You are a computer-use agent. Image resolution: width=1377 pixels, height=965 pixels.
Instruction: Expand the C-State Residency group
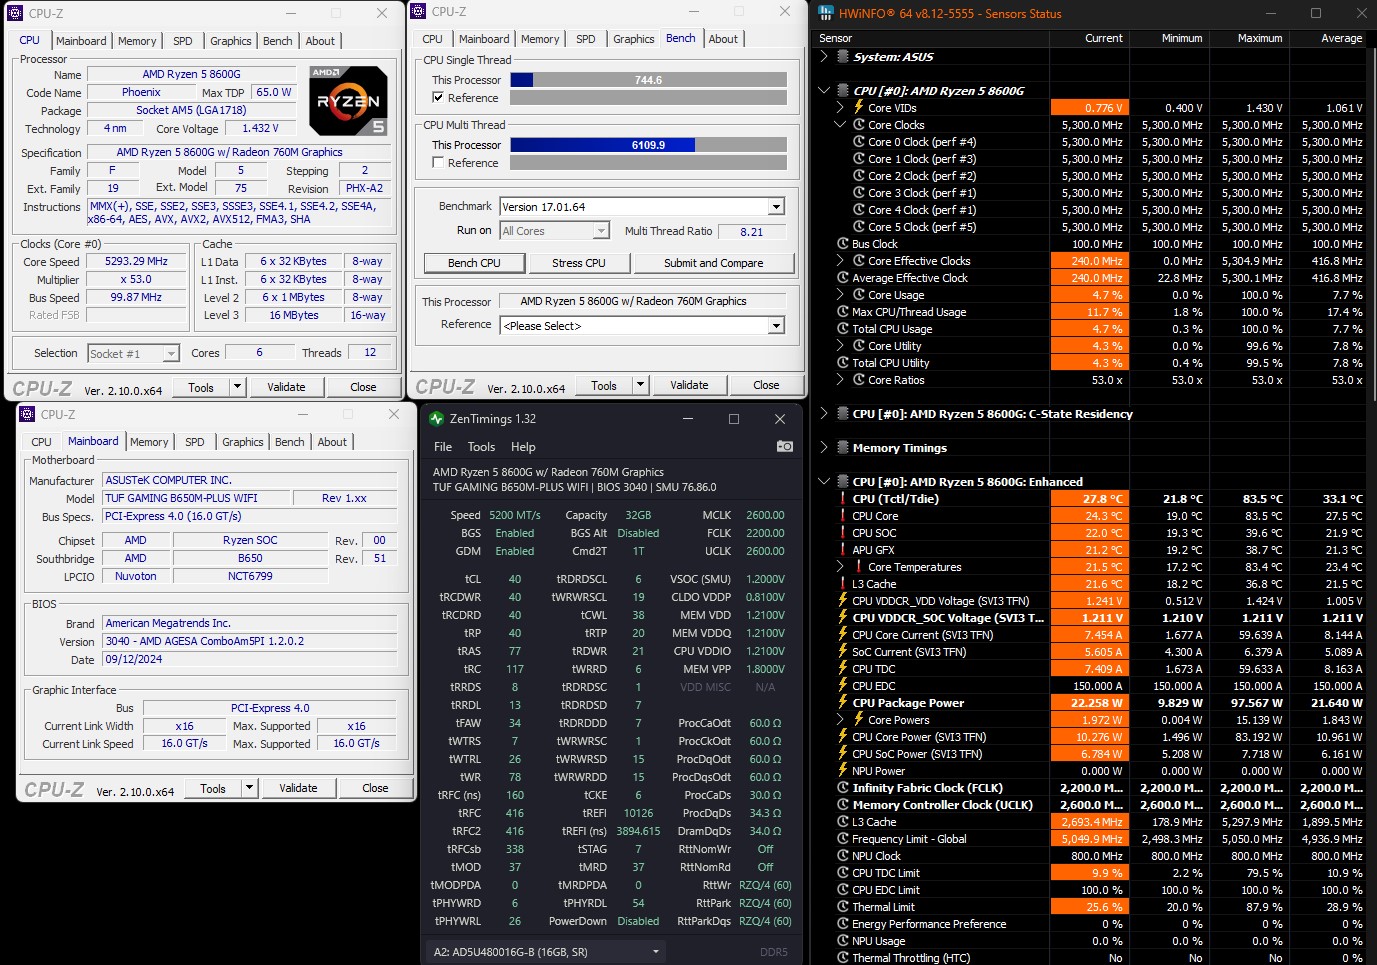pos(824,414)
